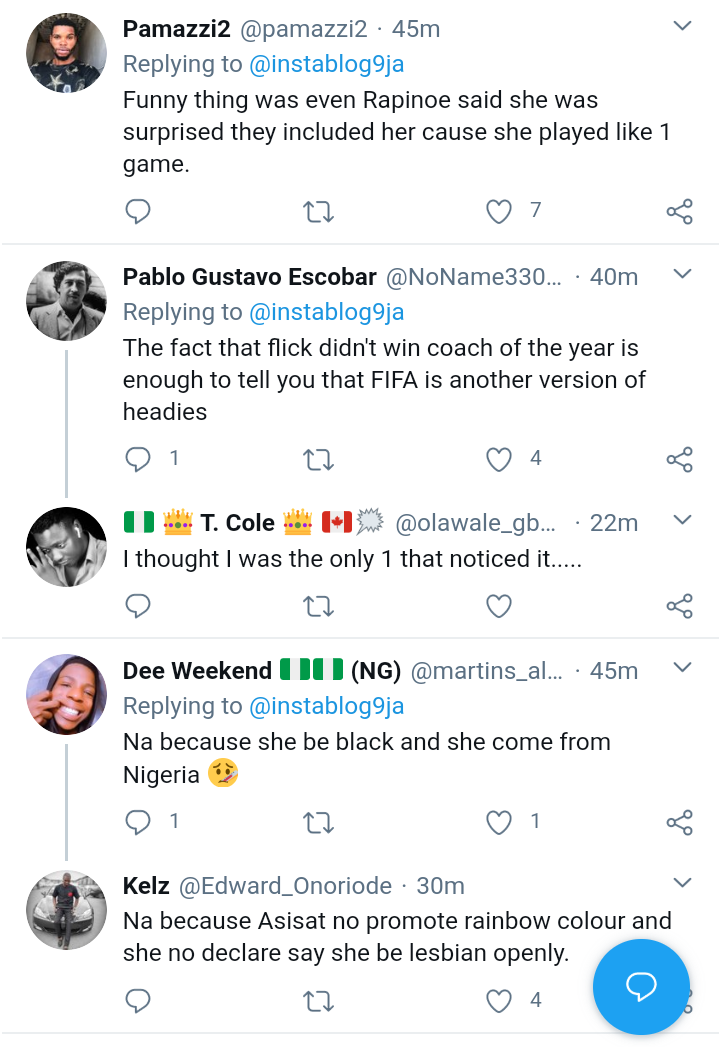Open Kelz's profile from display name

(146, 886)
